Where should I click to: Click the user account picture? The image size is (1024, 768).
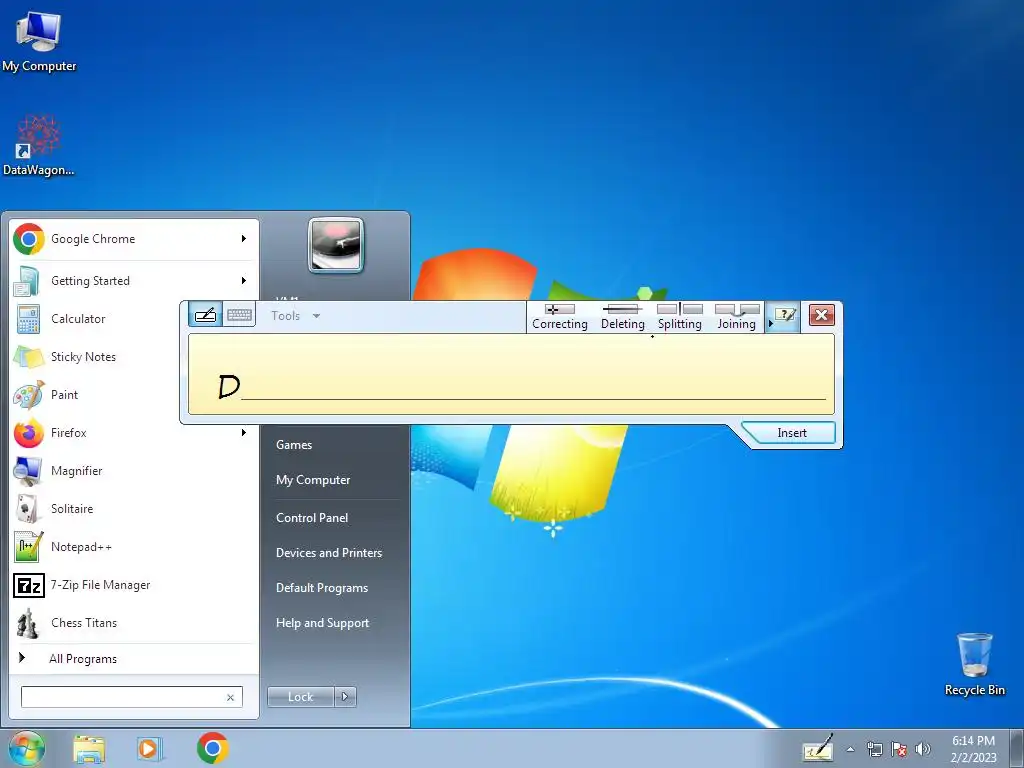coord(336,245)
